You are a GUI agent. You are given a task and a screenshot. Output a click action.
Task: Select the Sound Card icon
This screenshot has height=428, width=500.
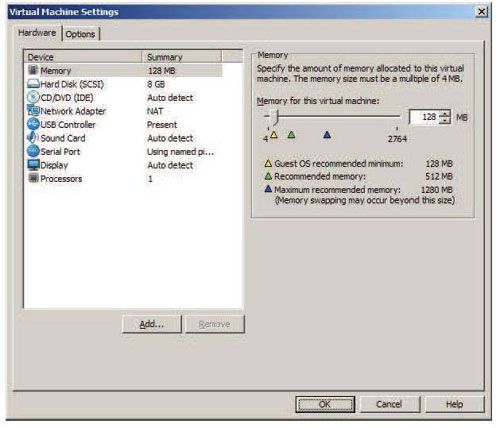tap(33, 138)
